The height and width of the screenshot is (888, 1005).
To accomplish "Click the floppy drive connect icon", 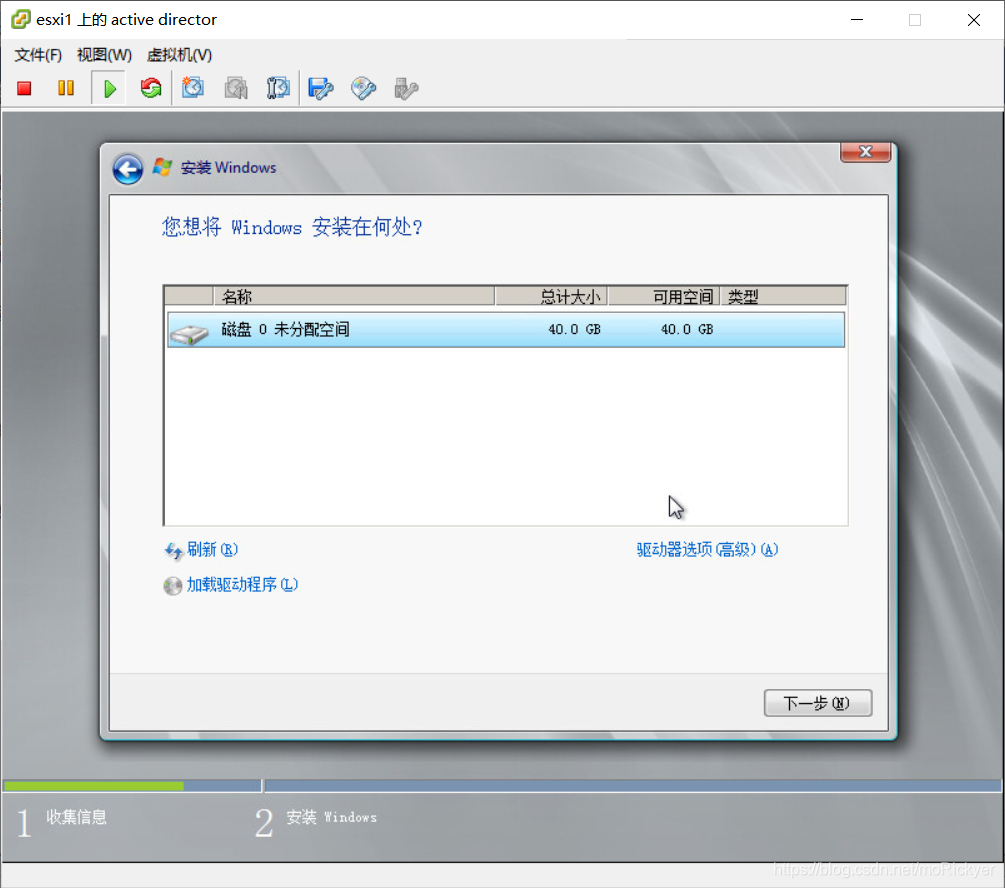I will click(320, 88).
